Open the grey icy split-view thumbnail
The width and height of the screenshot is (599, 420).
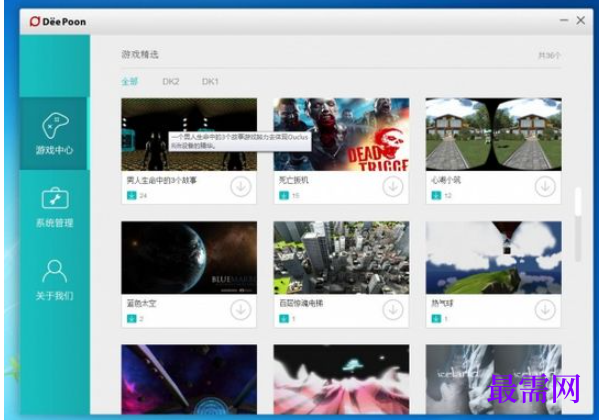click(494, 379)
